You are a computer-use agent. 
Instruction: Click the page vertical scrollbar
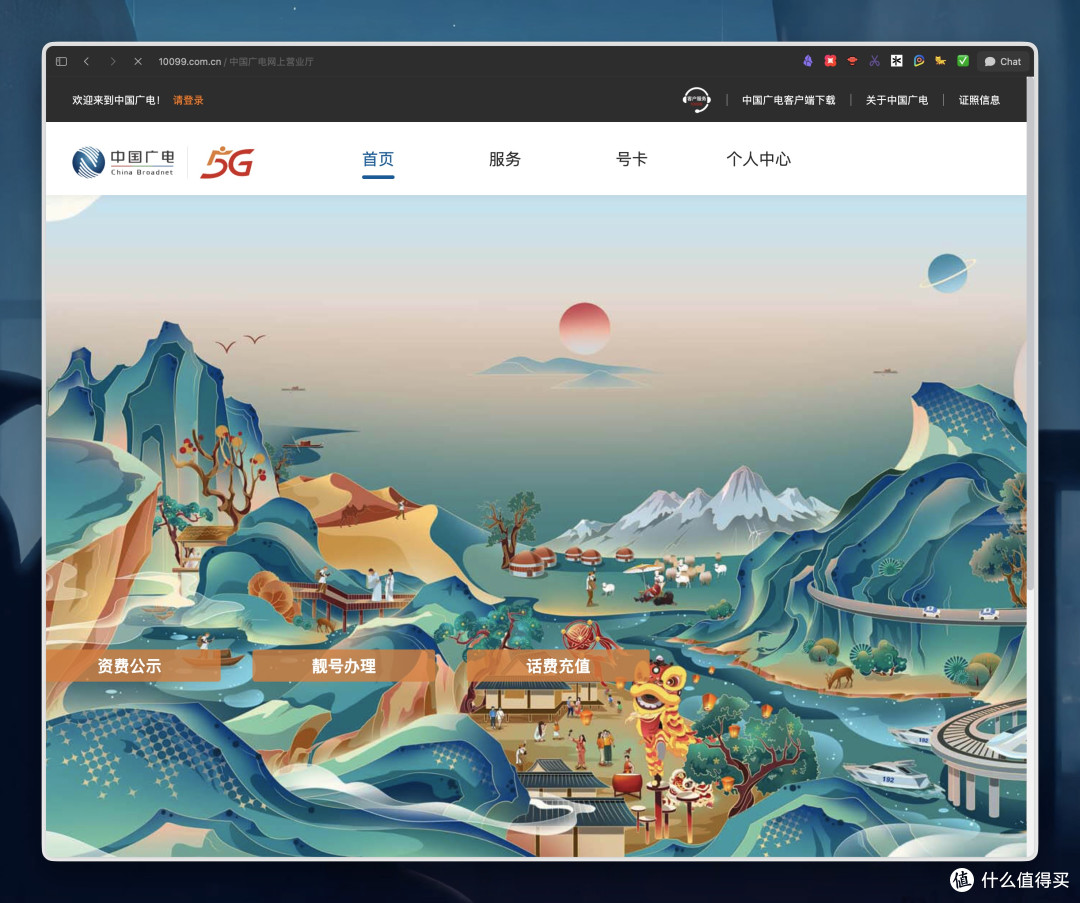(1030, 331)
